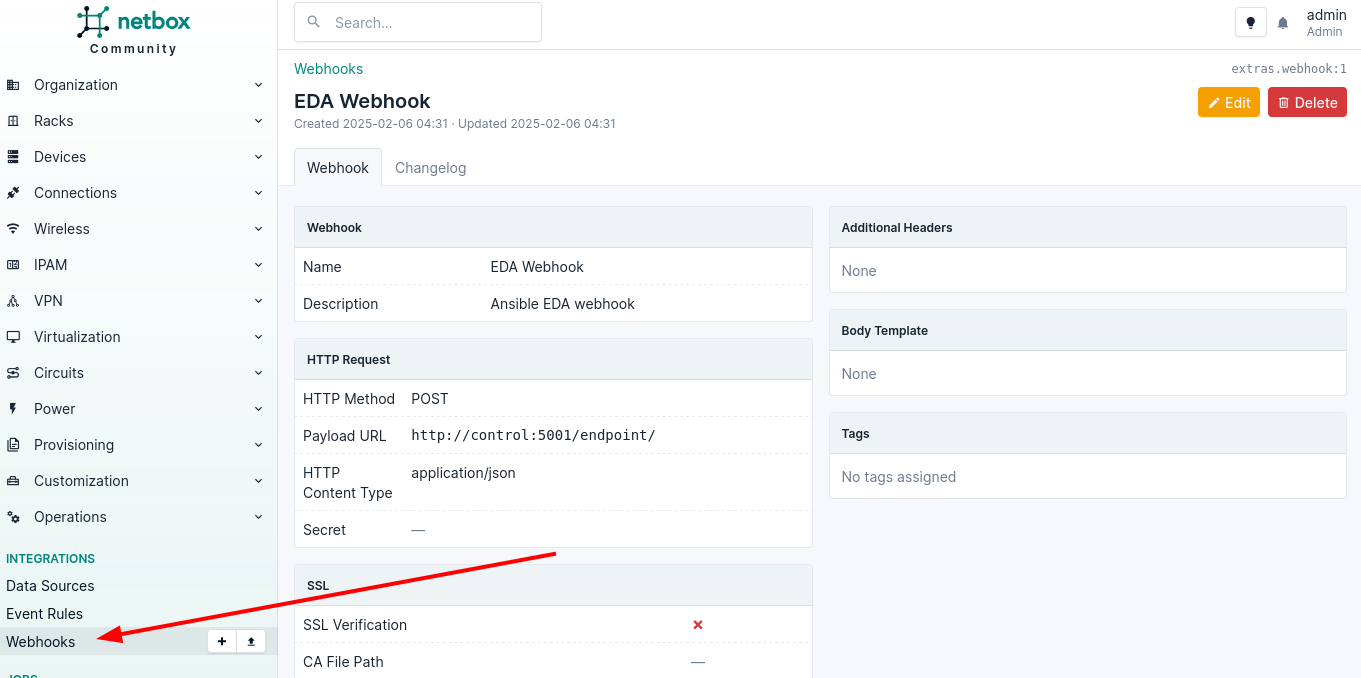The height and width of the screenshot is (678, 1361).
Task: Add a webhook with plus icon
Action: [222, 642]
